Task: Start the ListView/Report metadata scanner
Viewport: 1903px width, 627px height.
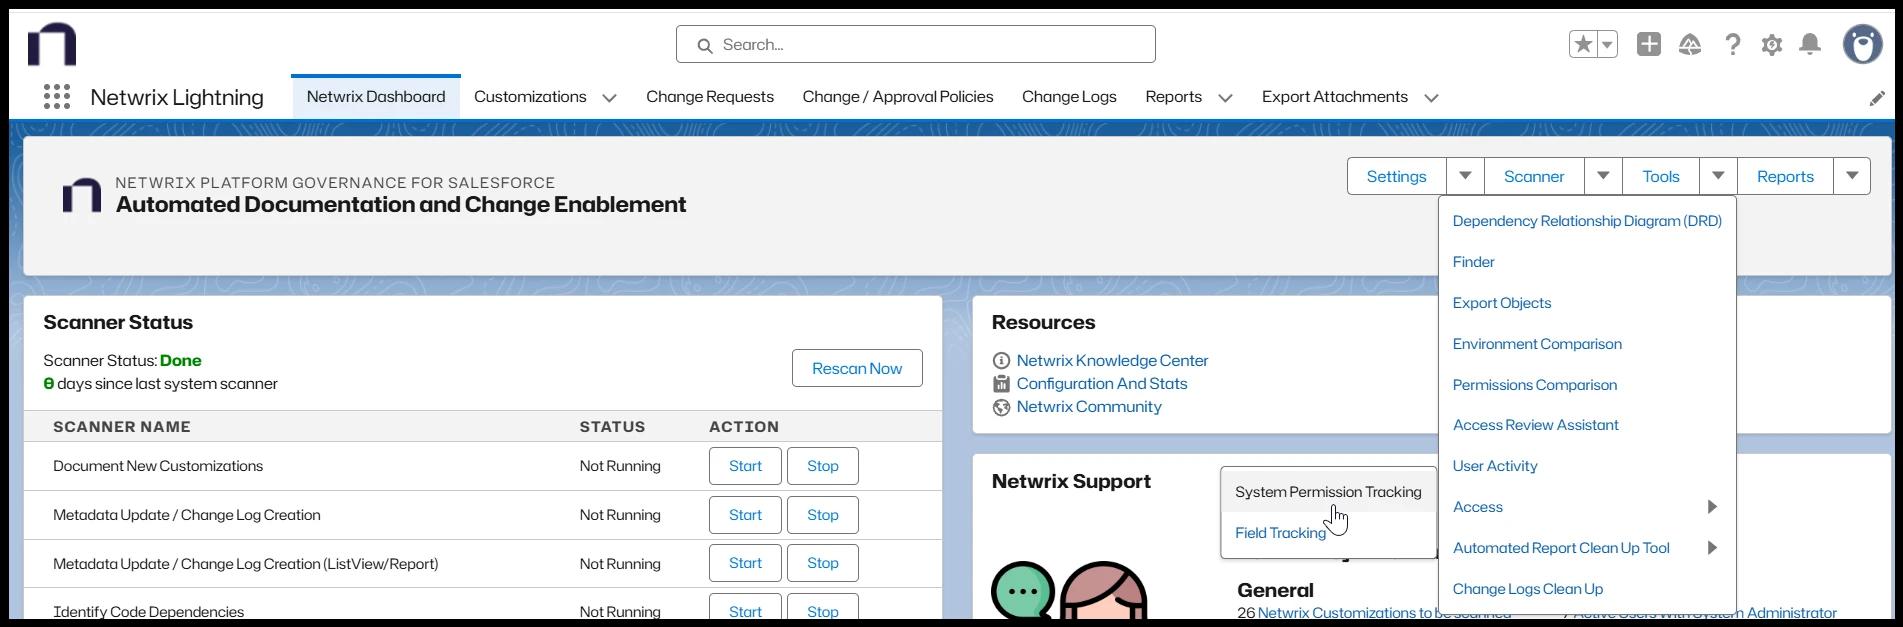Action: pos(745,563)
